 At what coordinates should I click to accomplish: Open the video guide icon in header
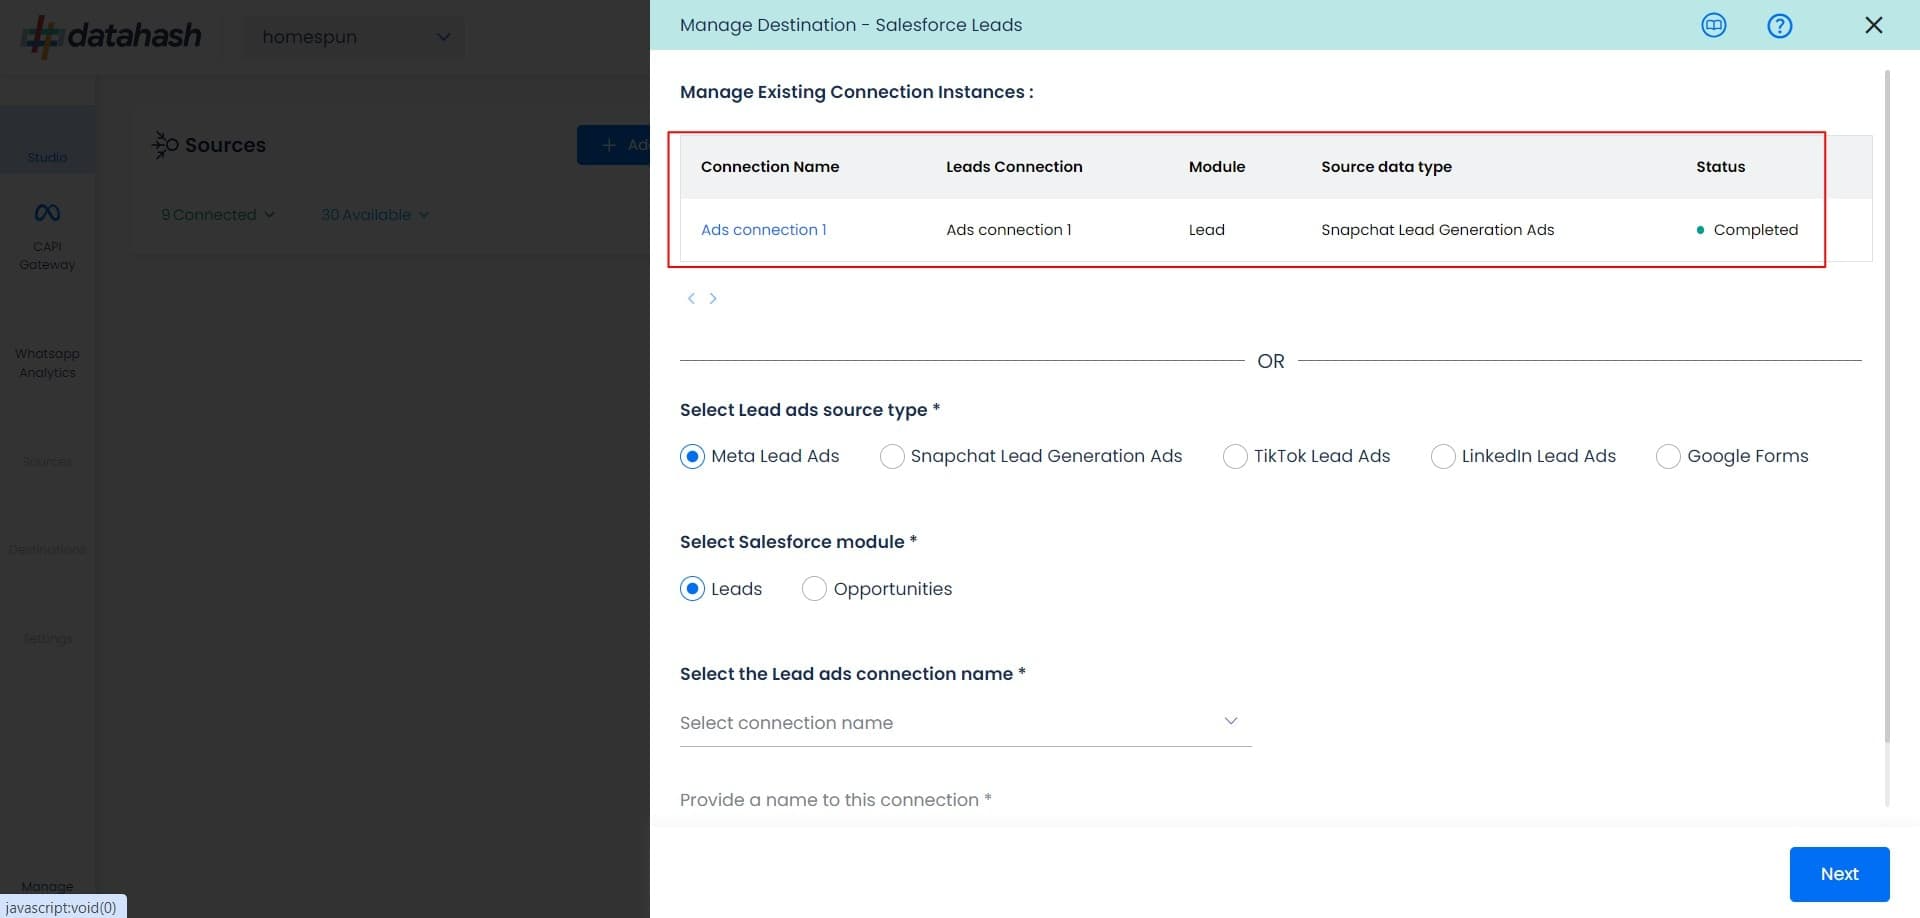pyautogui.click(x=1714, y=25)
